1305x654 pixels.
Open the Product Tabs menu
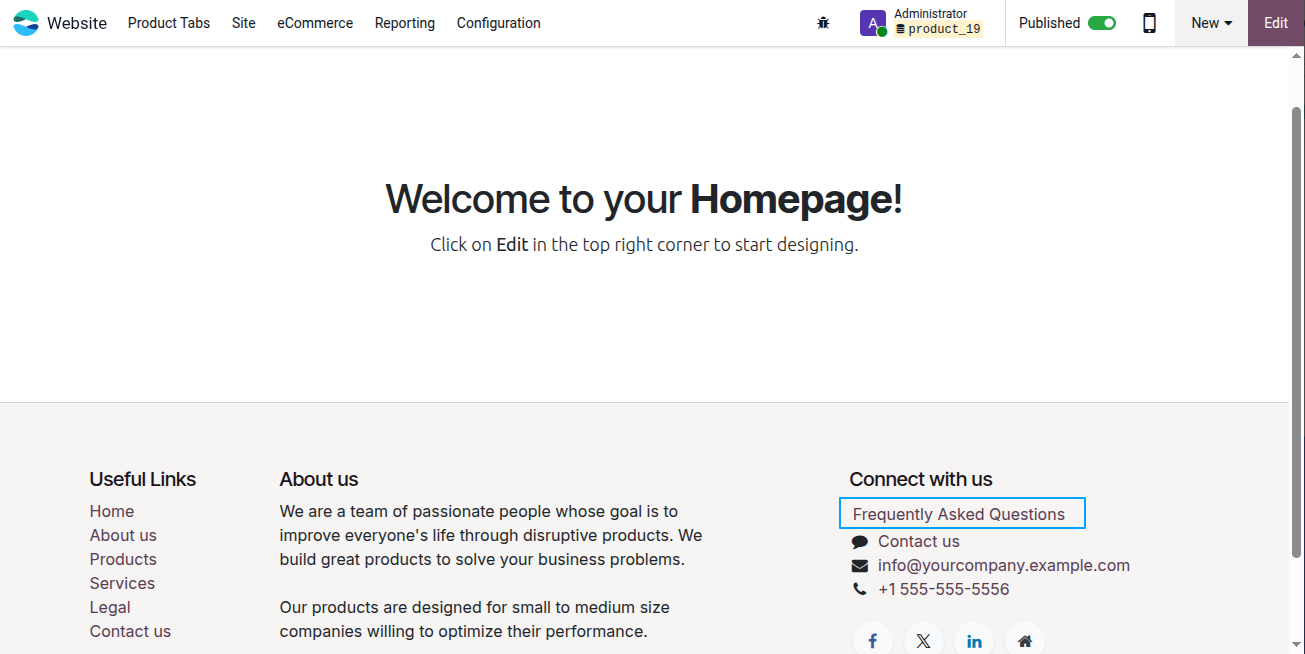(169, 23)
